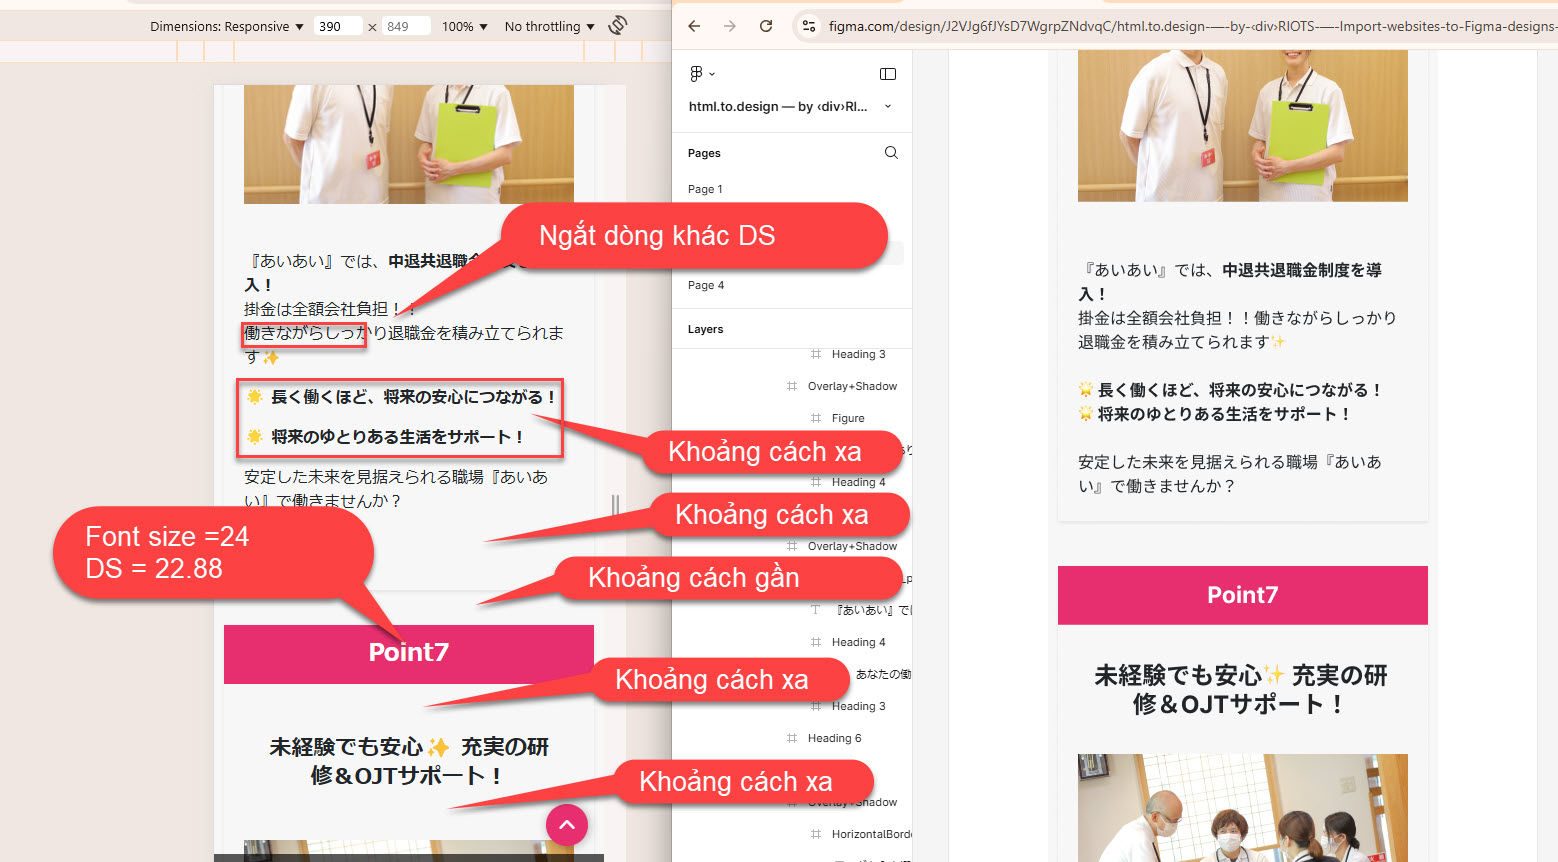1558x862 pixels.
Task: Reload the Figma page
Action: [x=766, y=26]
